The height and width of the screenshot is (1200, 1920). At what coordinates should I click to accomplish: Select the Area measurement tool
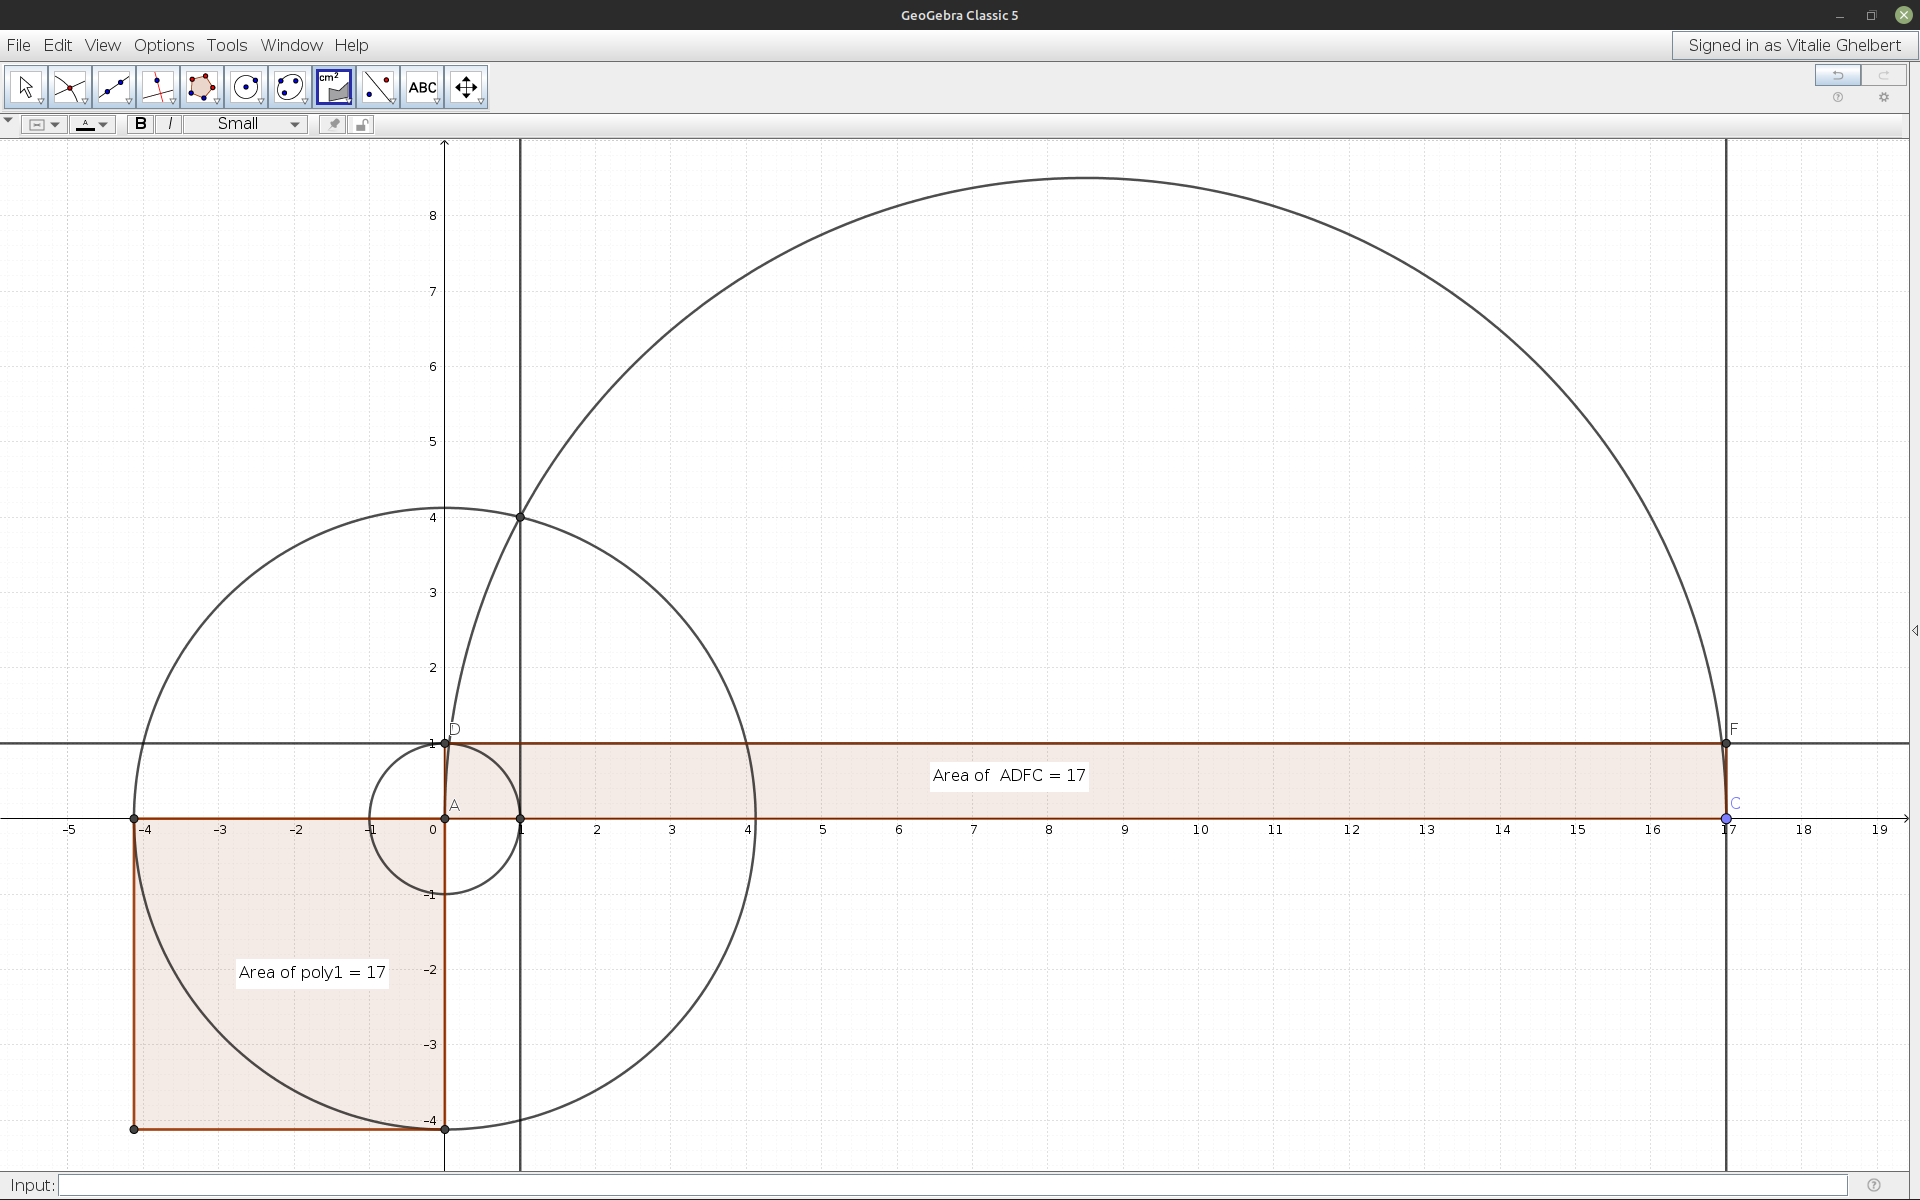coord(334,88)
